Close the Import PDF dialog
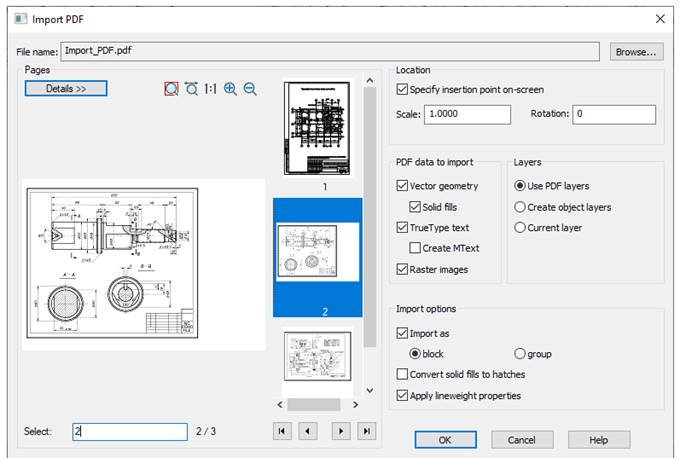Image resolution: width=680 pixels, height=458 pixels. coord(660,19)
